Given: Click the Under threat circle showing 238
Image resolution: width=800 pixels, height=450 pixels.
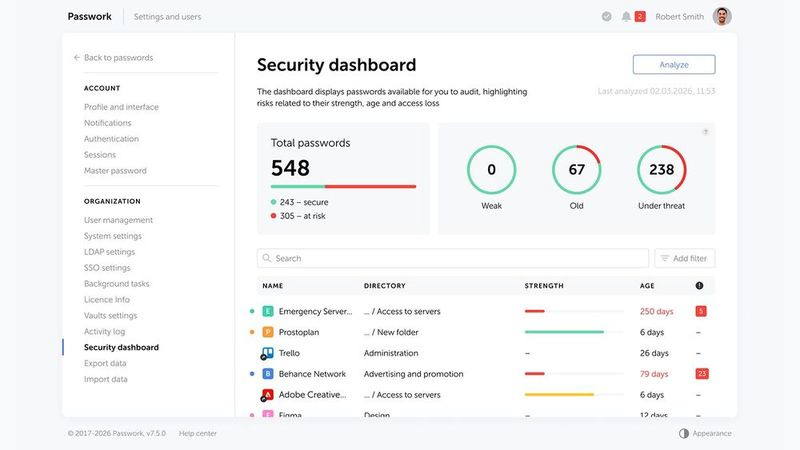Looking at the screenshot, I should coord(662,170).
